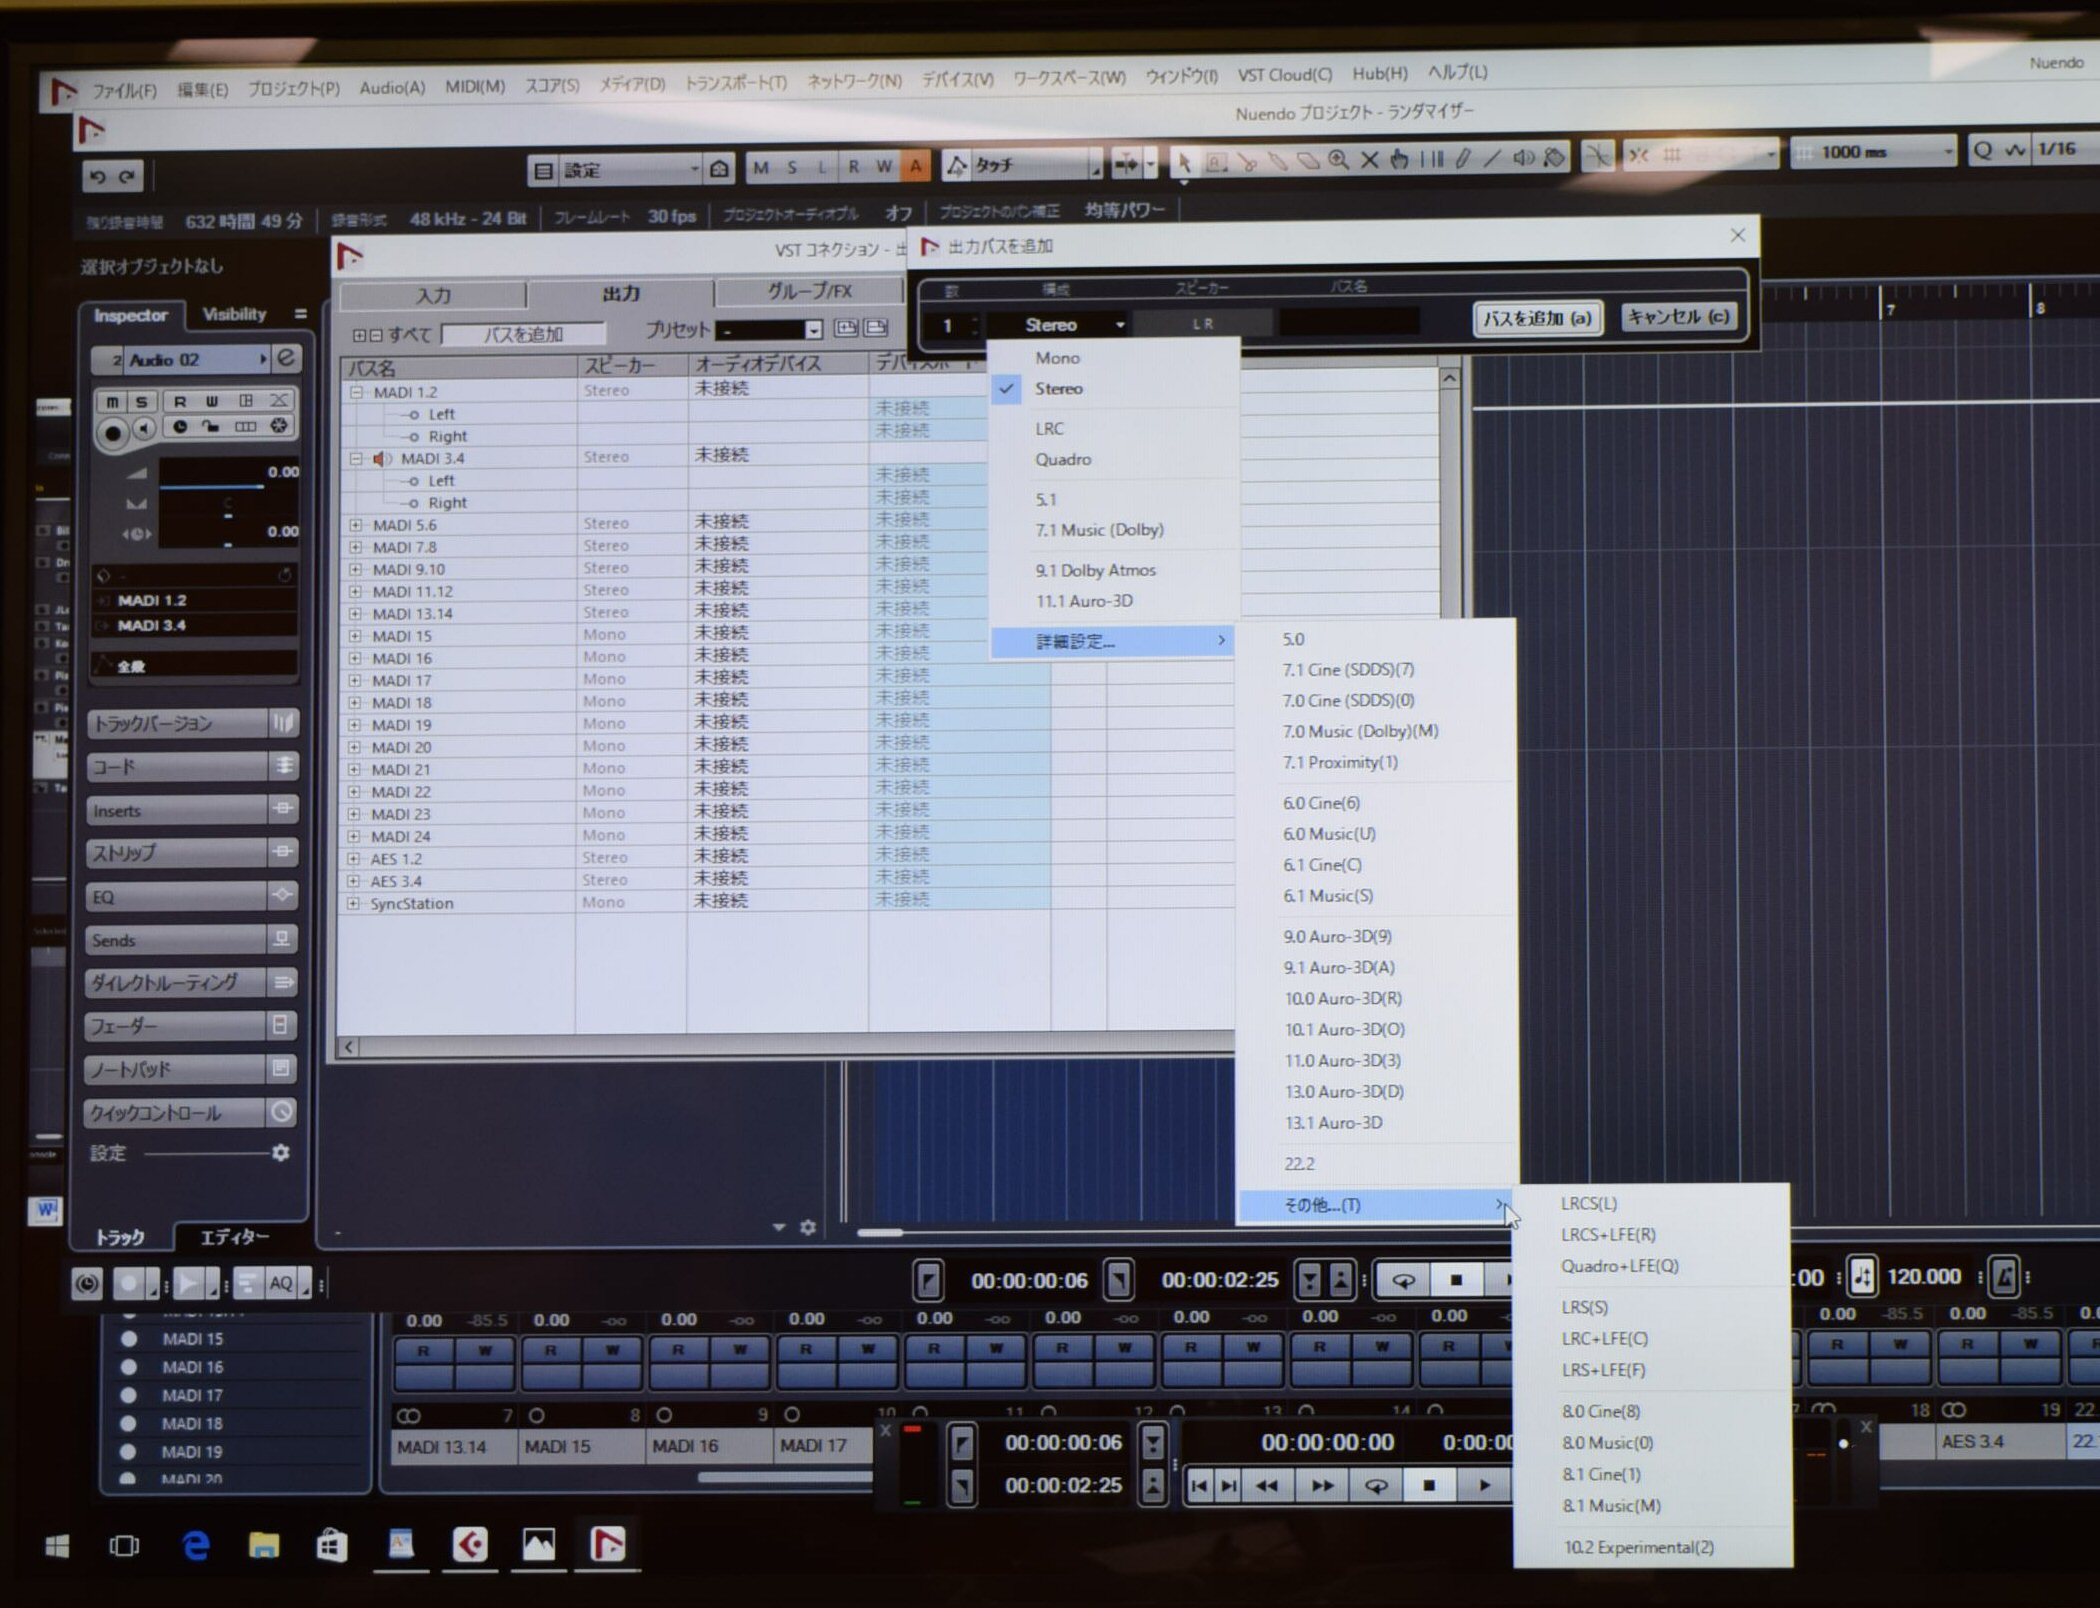Click VST Connections horizontal scrollbar left arrow
This screenshot has width=2100, height=1608.
pyautogui.click(x=349, y=1047)
